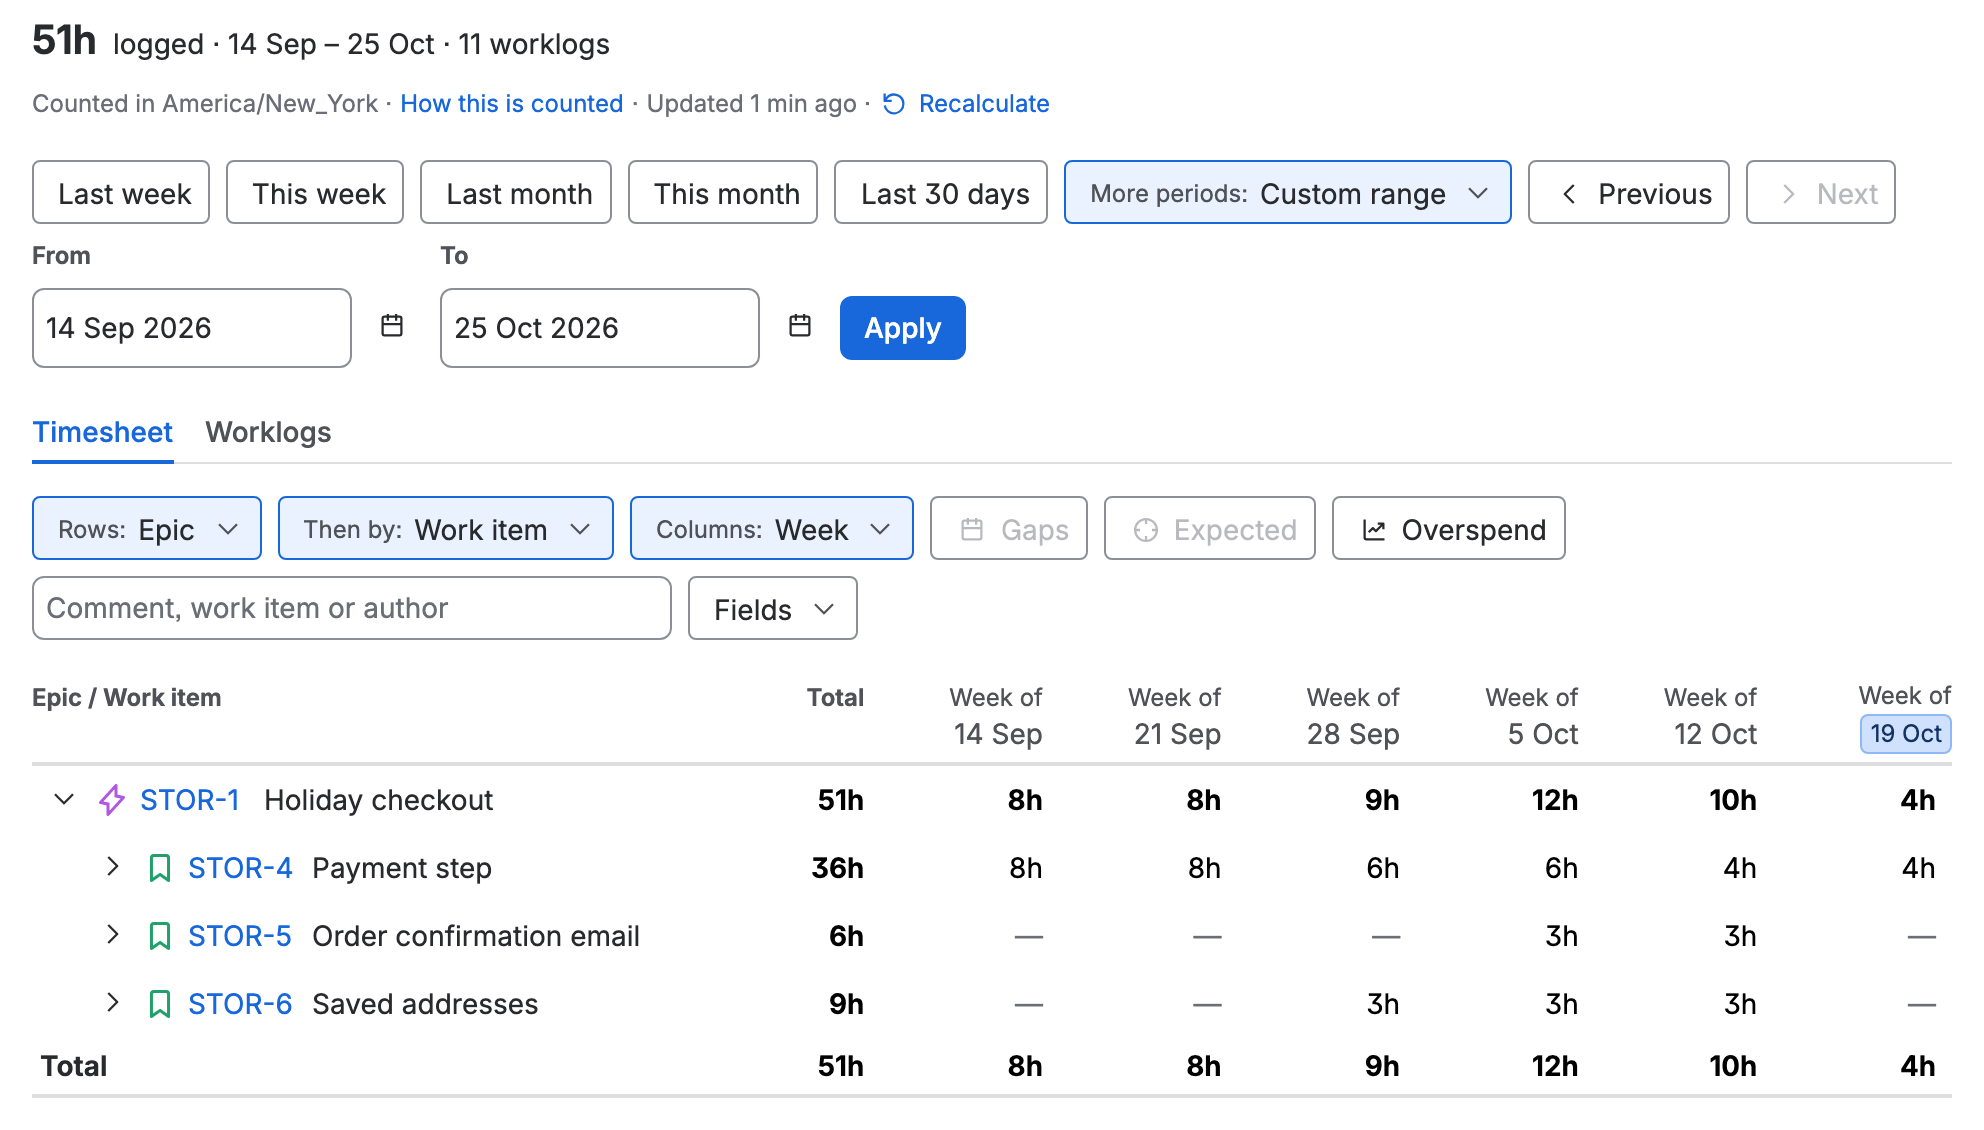Expand the STOR-5 Order confirmation email row
Image resolution: width=1984 pixels, height=1130 pixels.
pos(113,935)
